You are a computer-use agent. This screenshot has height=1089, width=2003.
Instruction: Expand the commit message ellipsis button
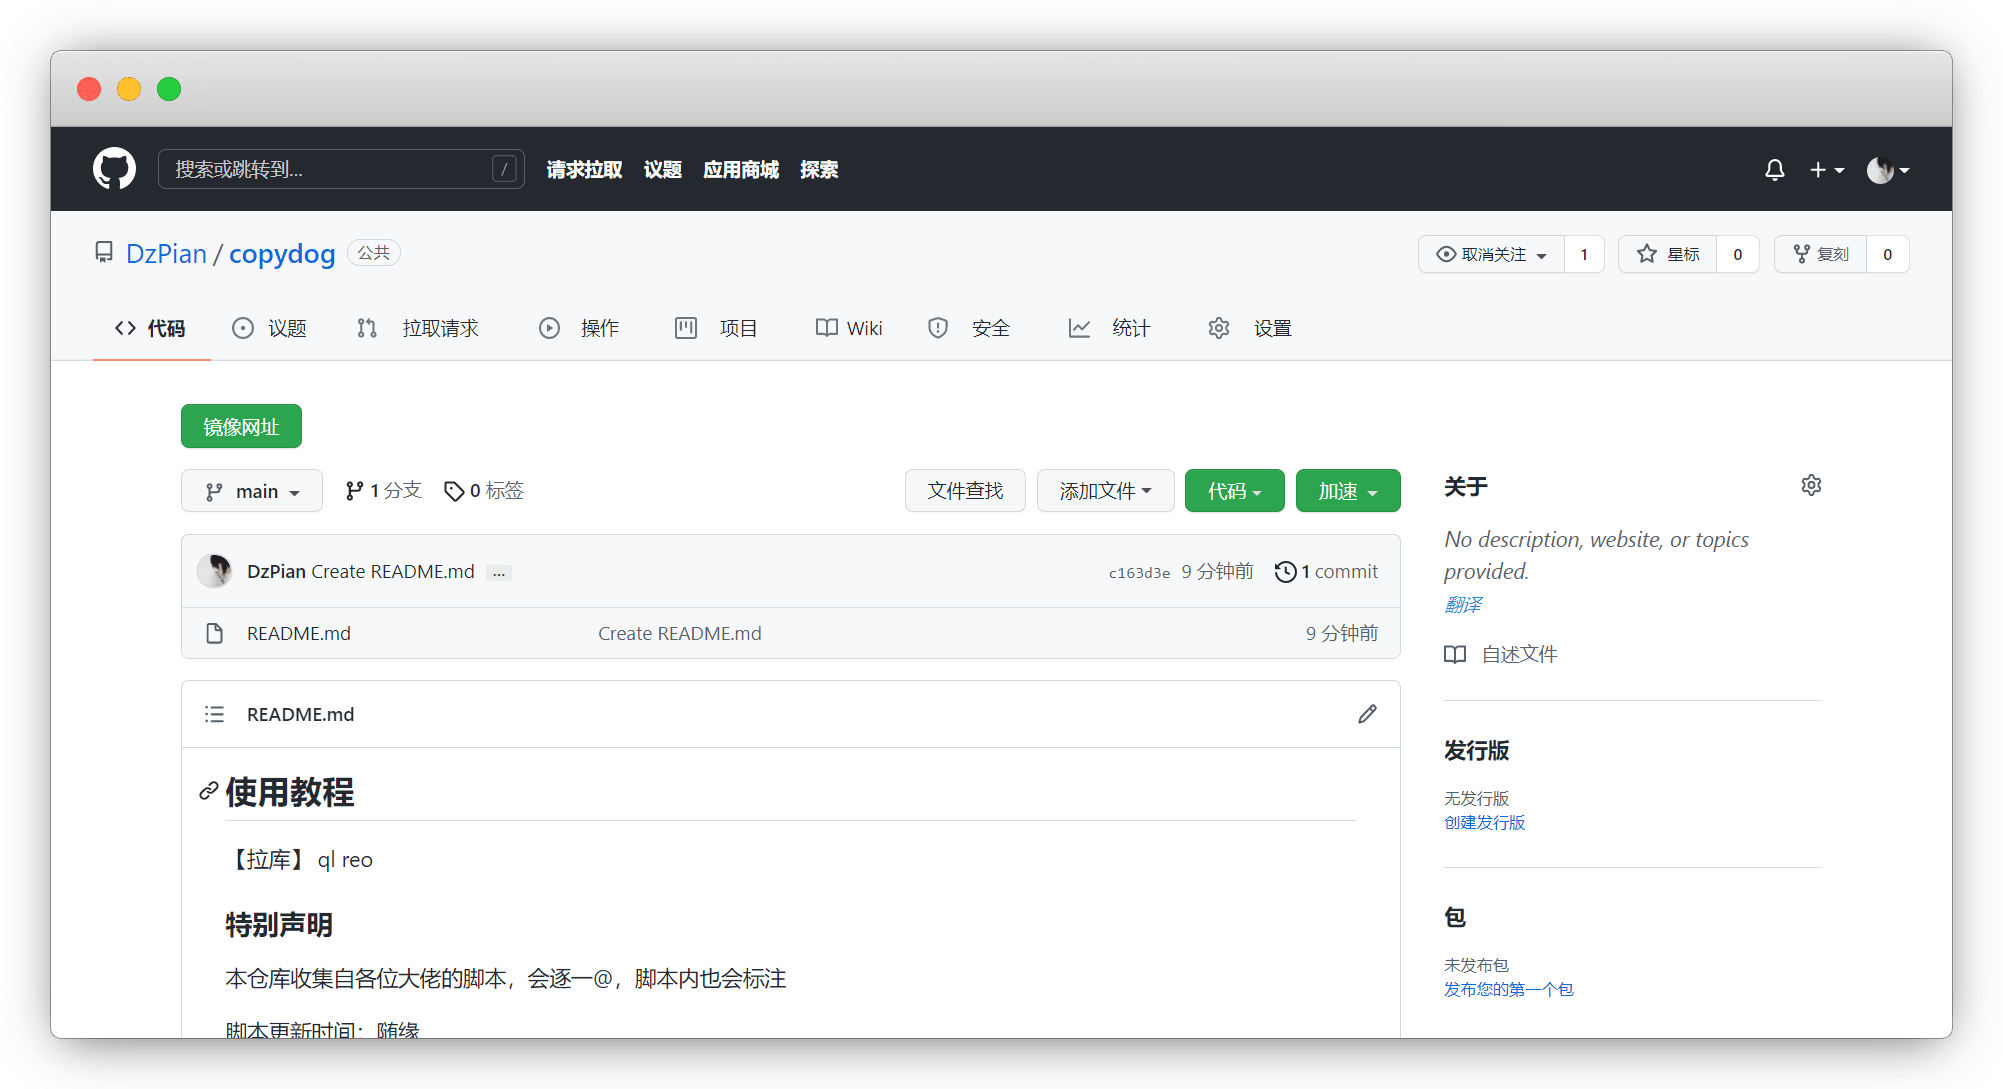tap(497, 572)
